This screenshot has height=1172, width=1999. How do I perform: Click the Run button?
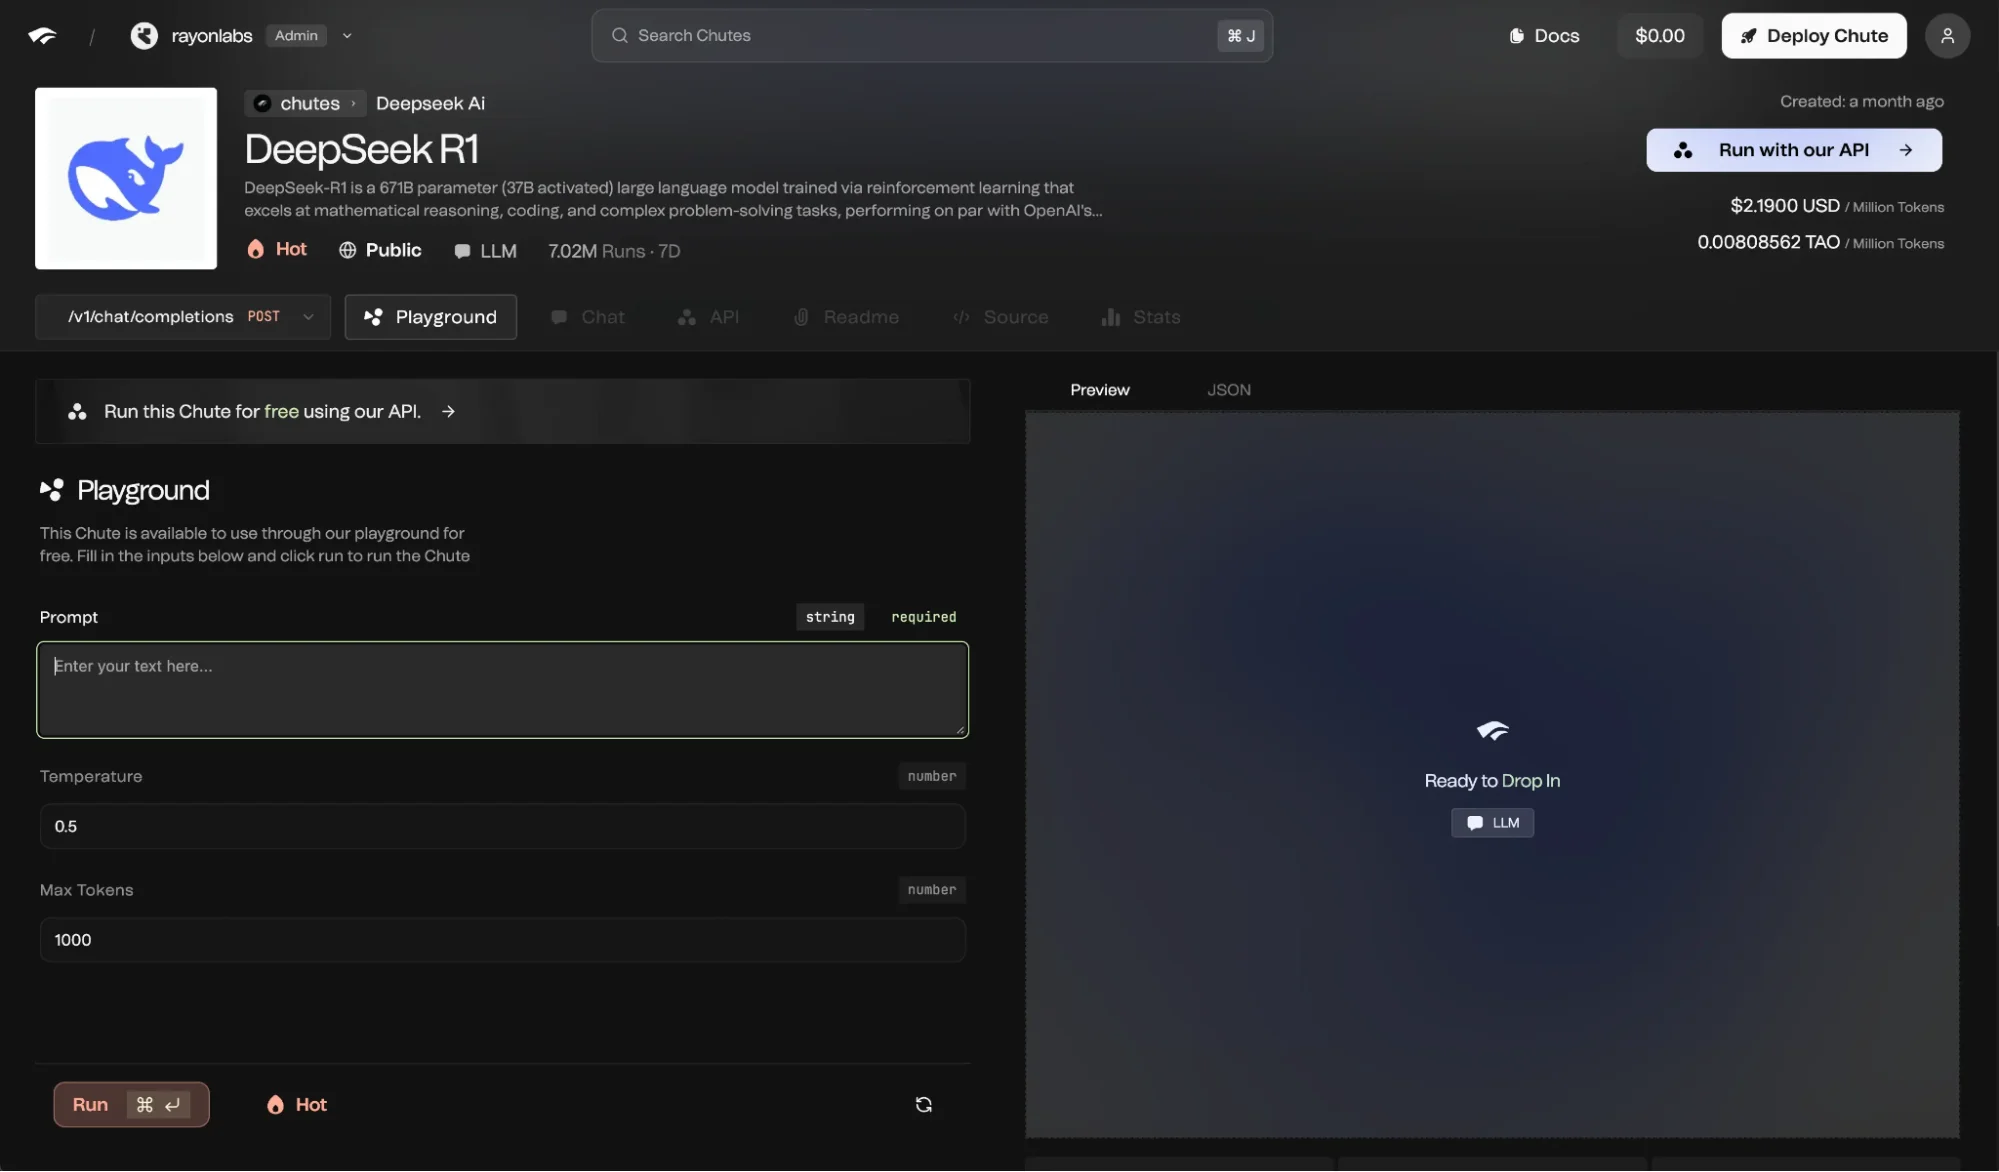pos(131,1105)
